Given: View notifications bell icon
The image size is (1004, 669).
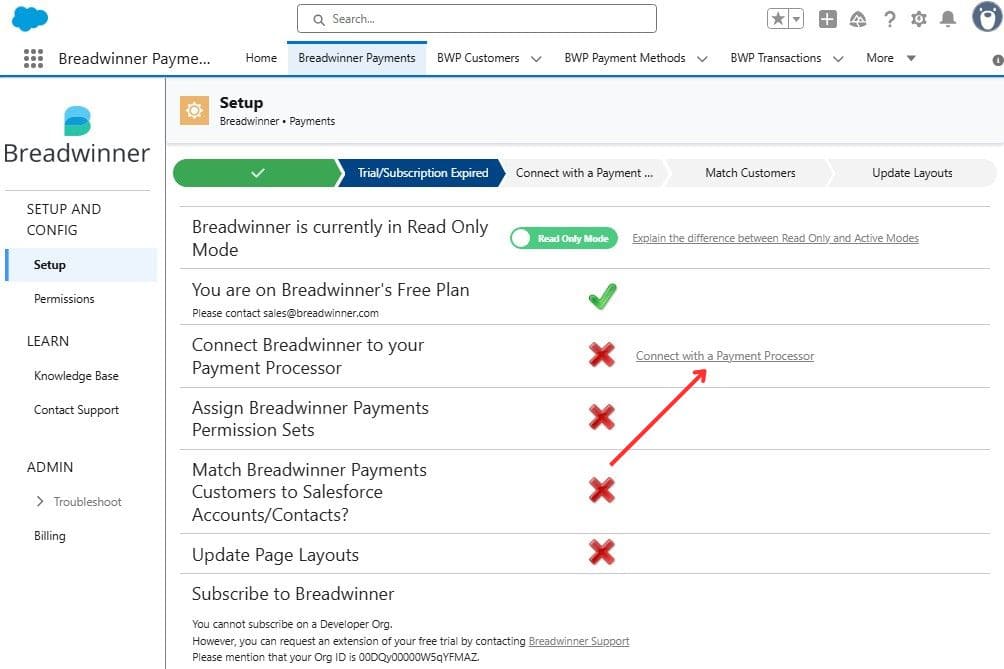Looking at the screenshot, I should [948, 19].
